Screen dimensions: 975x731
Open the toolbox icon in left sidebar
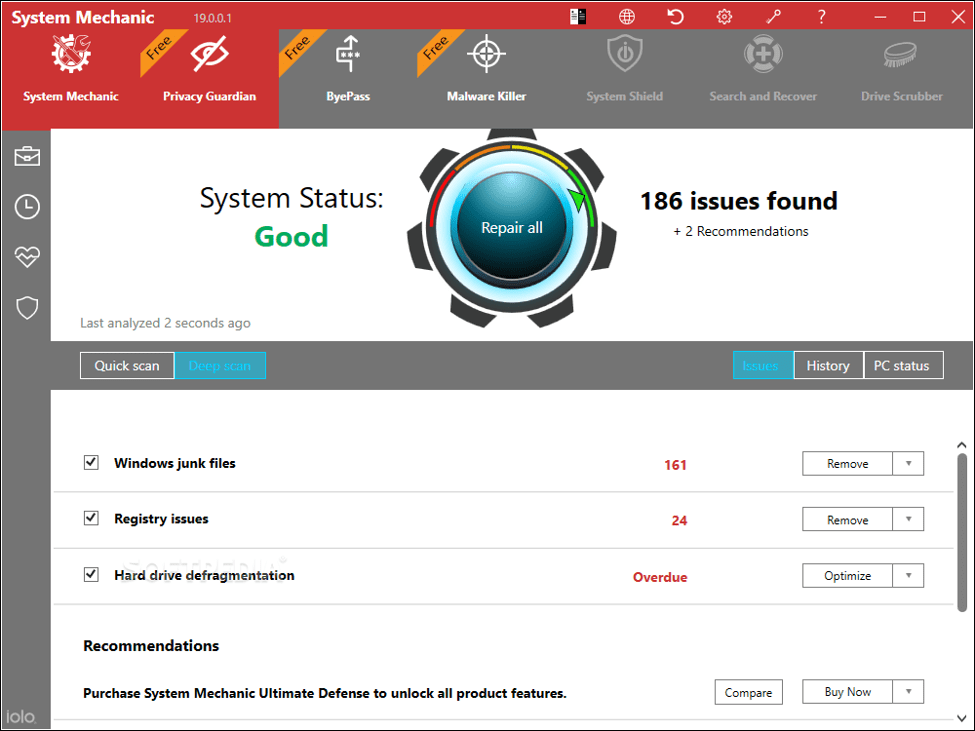tap(26, 156)
